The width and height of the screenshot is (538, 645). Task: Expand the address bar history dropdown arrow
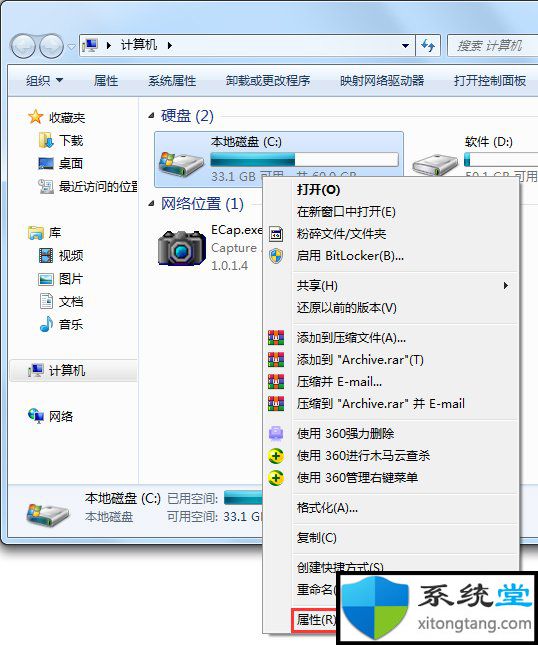[405, 46]
